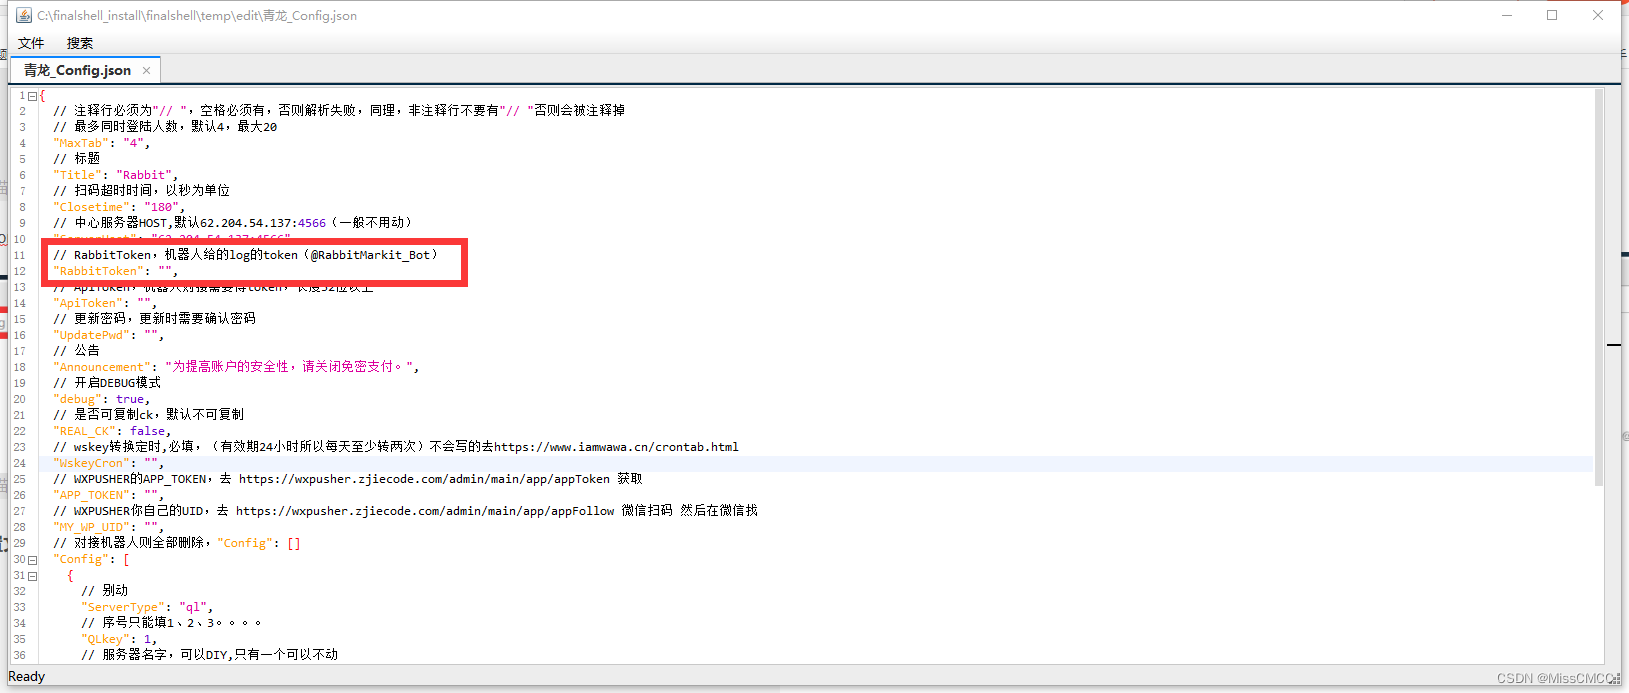This screenshot has height=693, width=1629.
Task: Place cursor in the "RabbitToken" value
Action: tap(165, 271)
